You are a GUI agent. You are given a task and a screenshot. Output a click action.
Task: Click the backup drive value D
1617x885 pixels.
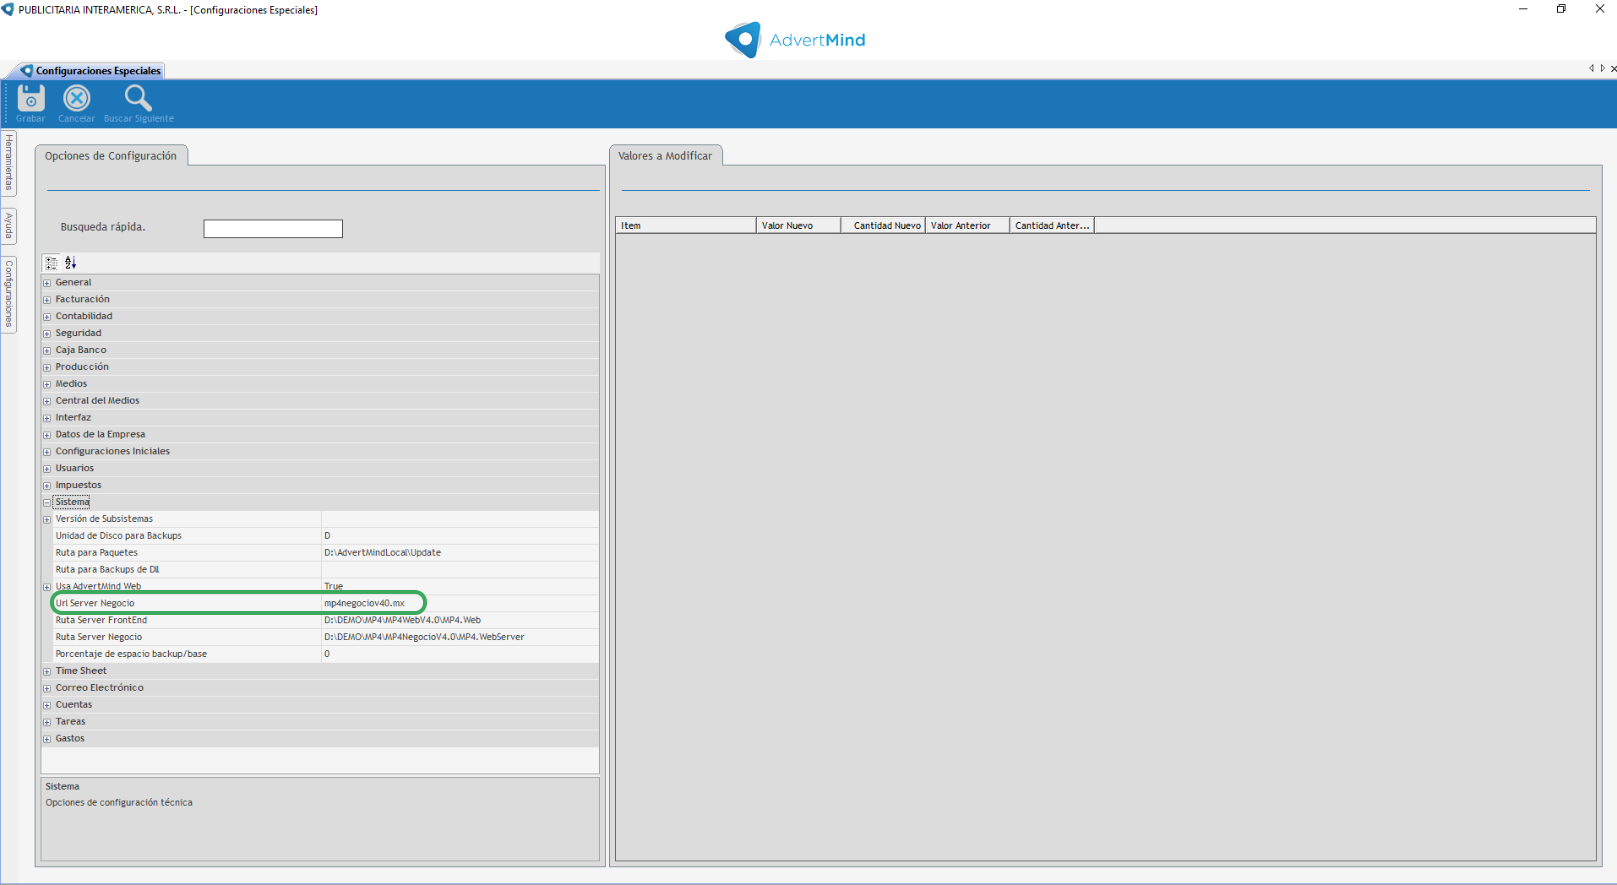461,536
